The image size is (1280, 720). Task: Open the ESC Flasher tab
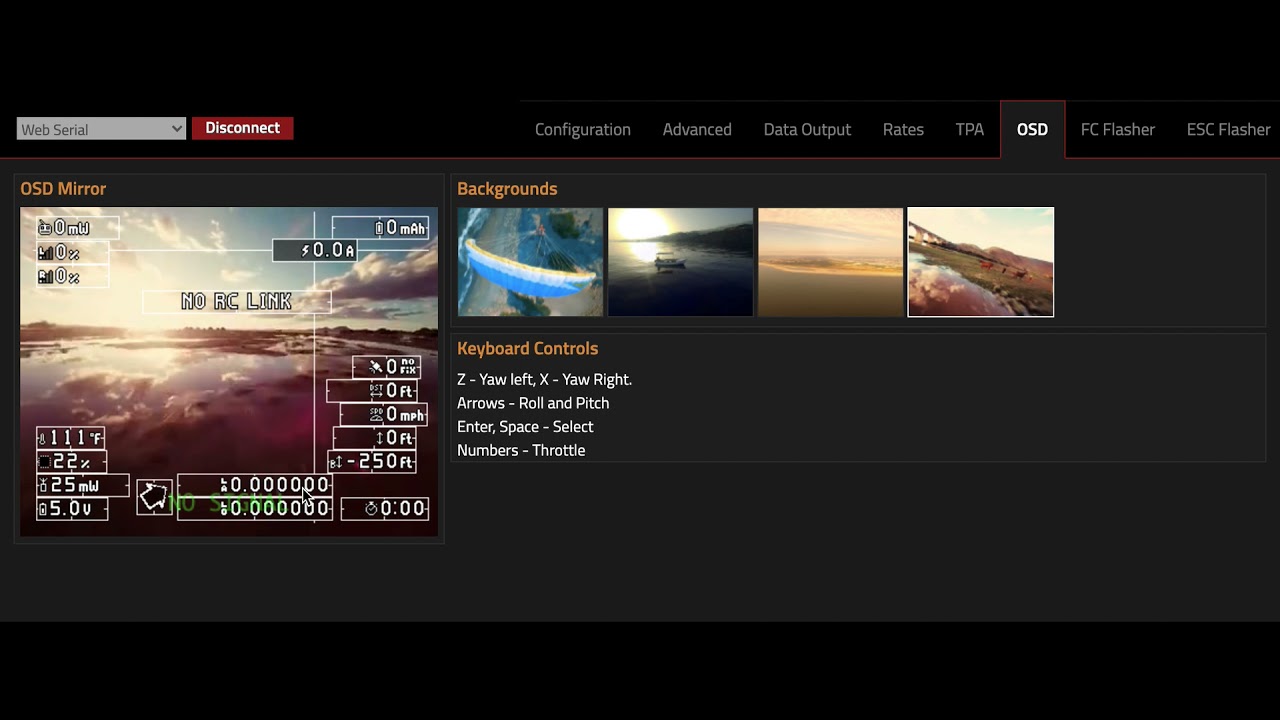click(1228, 129)
